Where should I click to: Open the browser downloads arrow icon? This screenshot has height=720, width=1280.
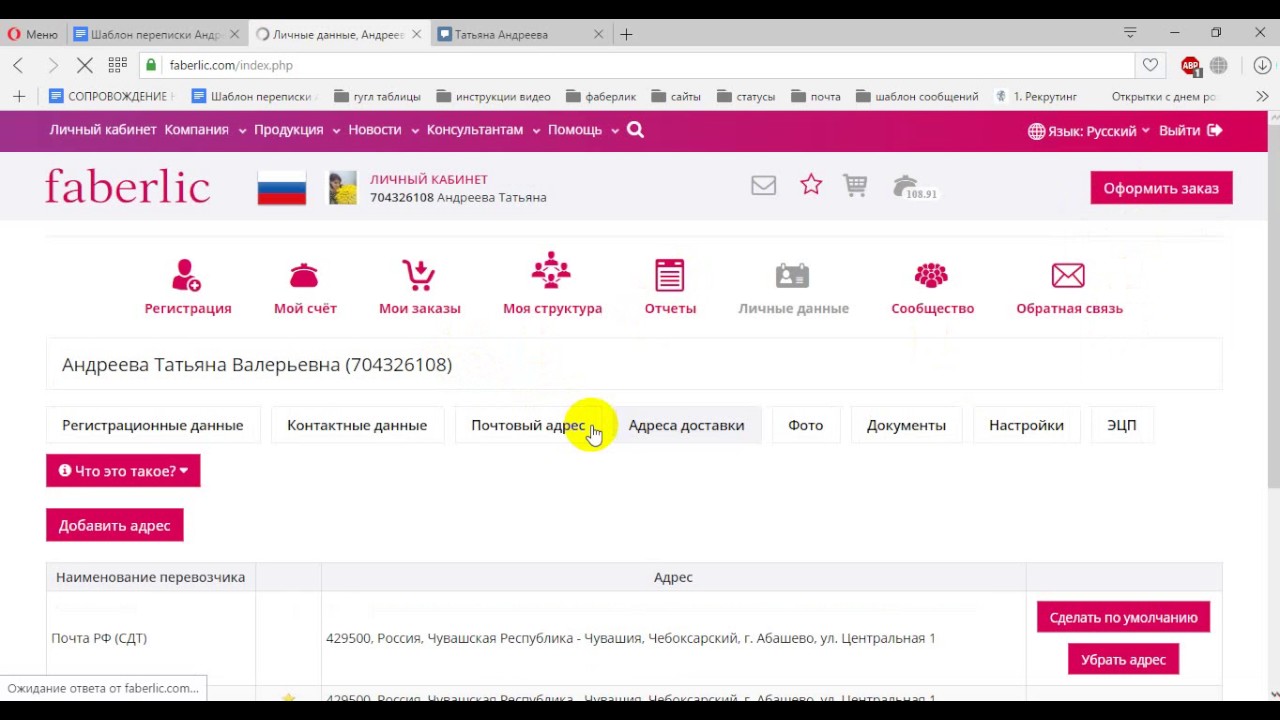(1262, 65)
